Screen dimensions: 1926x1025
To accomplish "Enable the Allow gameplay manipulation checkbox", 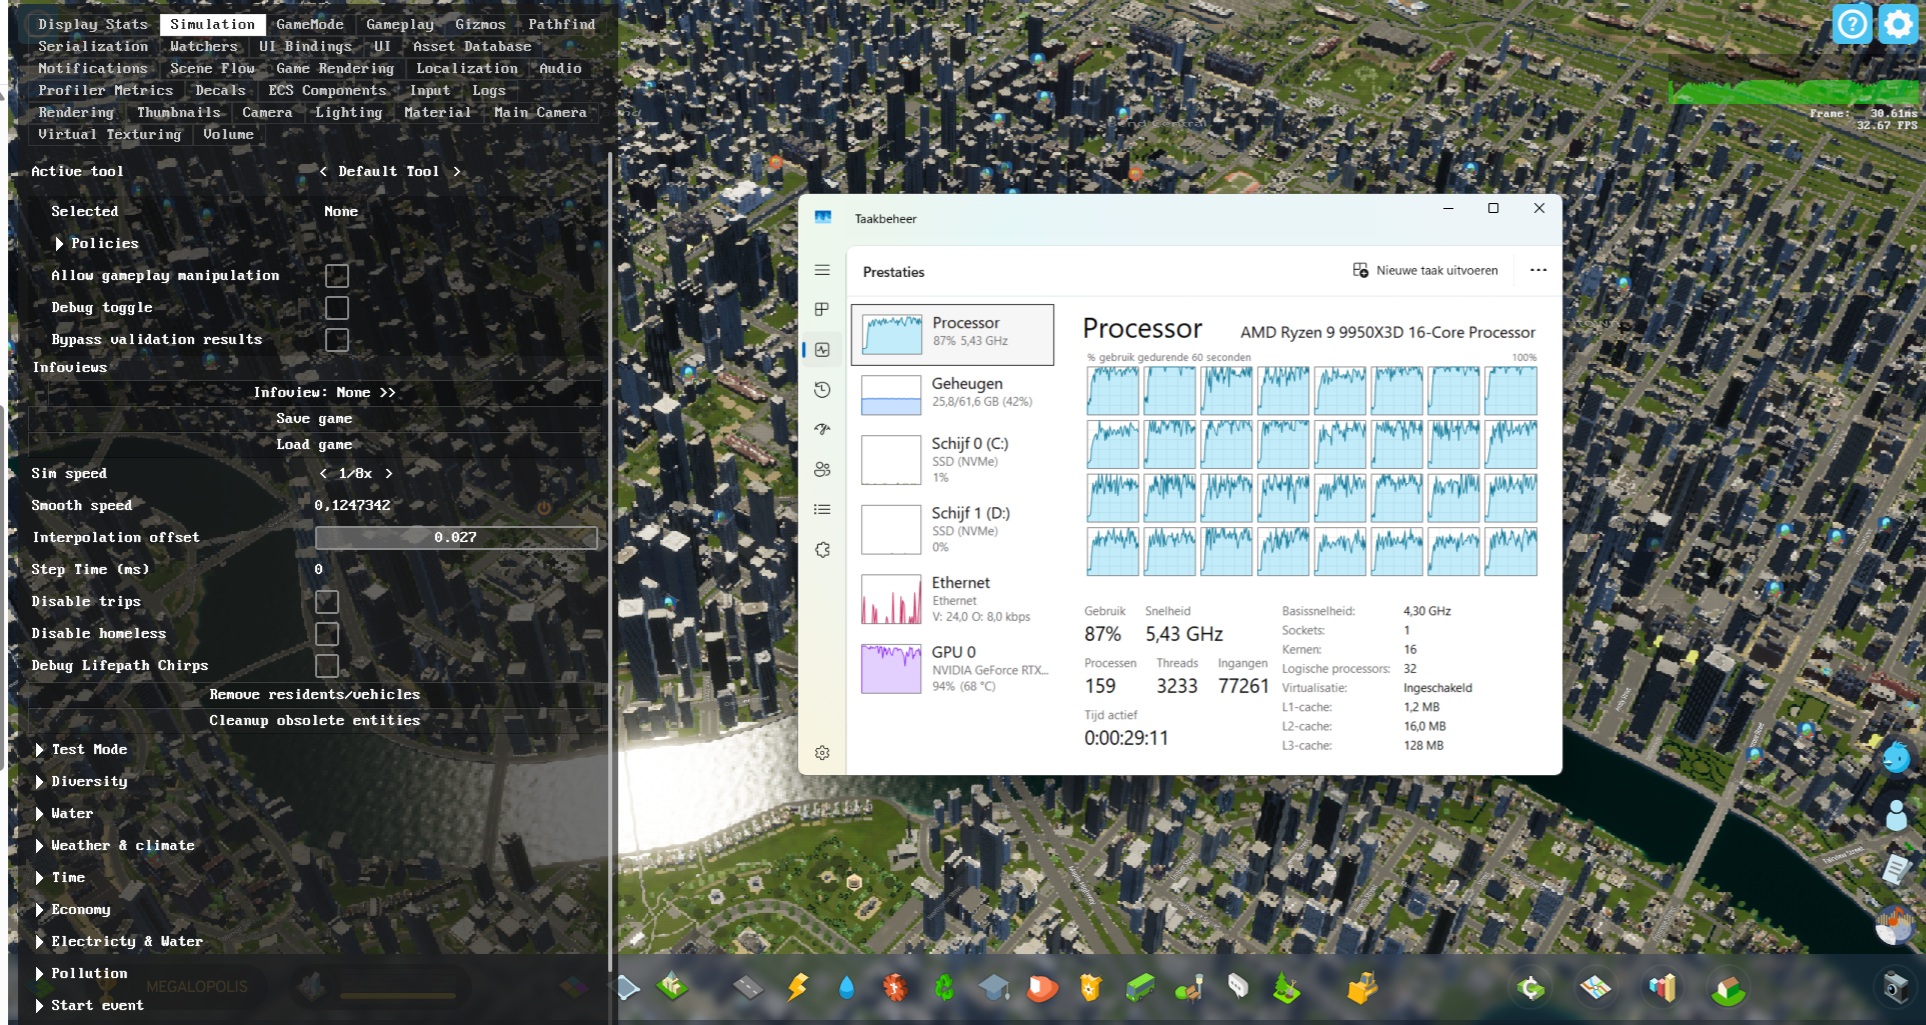I will click(336, 275).
